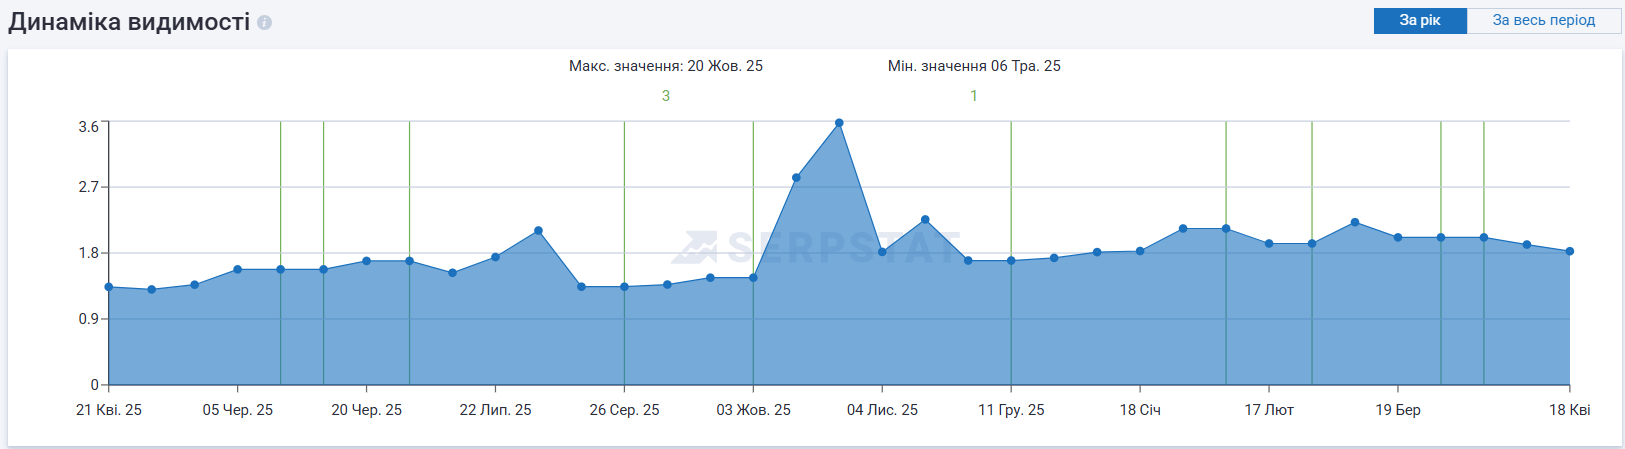Click the Макс. значення: 20 Жов. 25 label
The width and height of the screenshot is (1625, 449).
(666, 66)
